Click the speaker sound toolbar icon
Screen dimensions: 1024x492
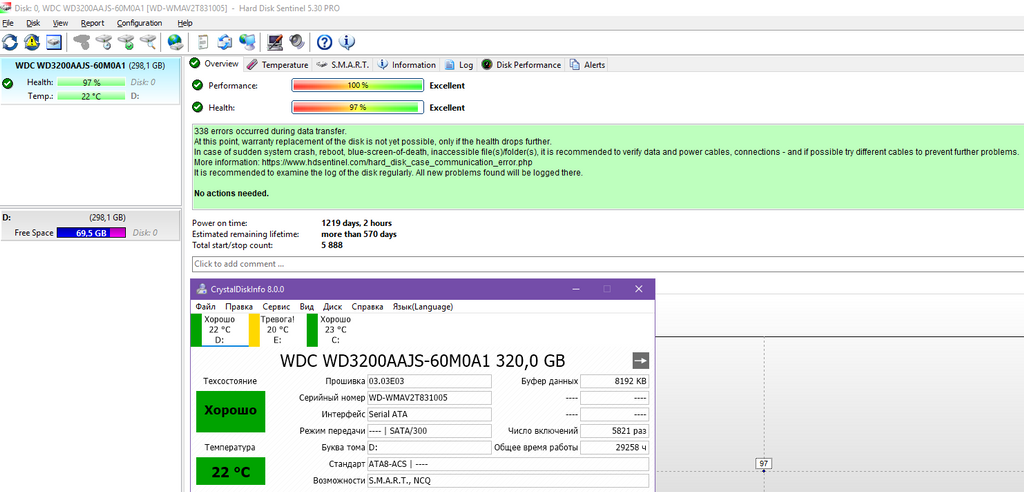pos(296,42)
